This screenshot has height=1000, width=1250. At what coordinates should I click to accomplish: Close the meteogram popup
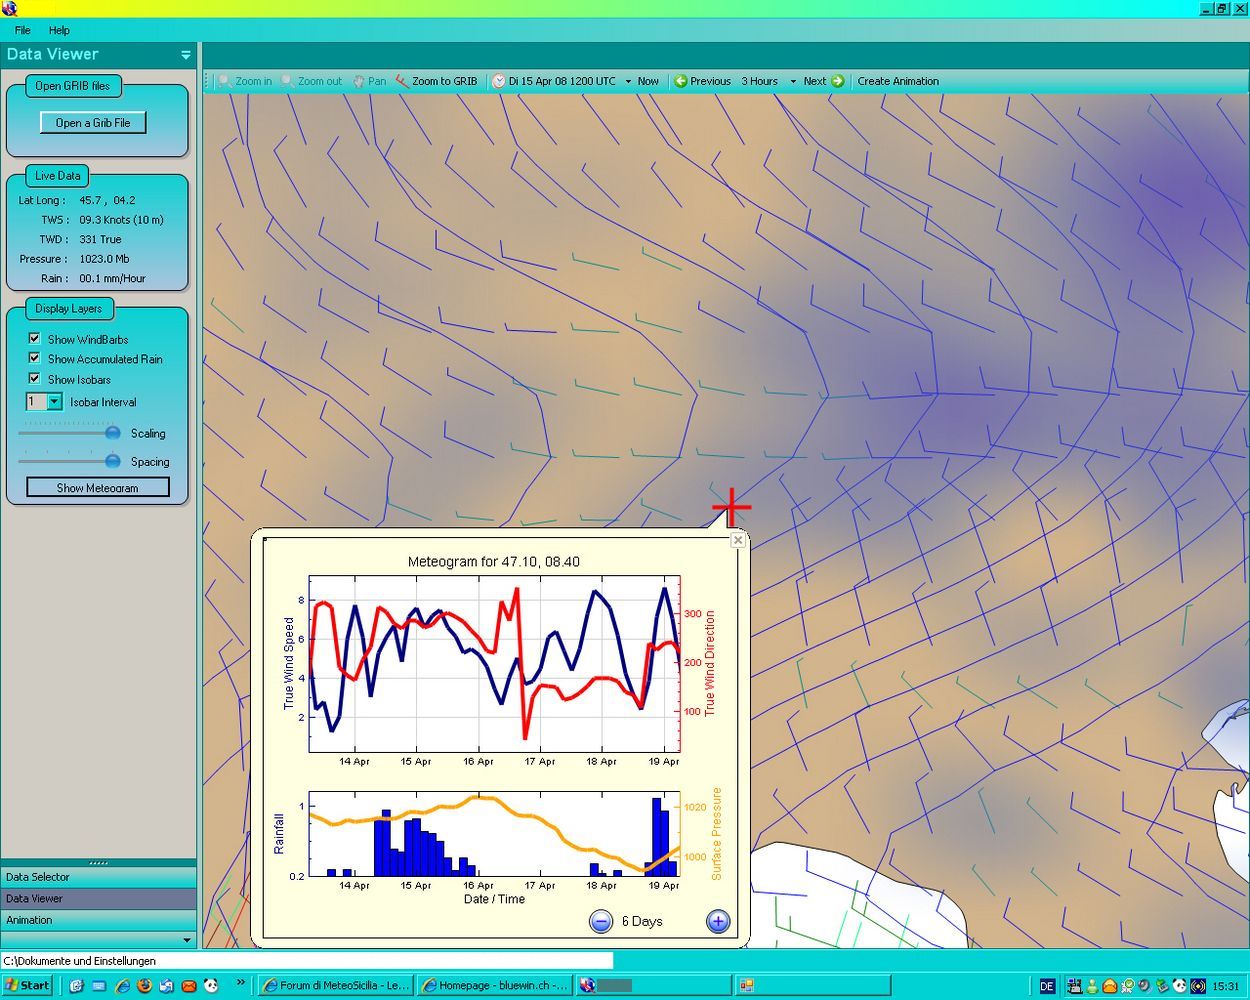click(738, 540)
